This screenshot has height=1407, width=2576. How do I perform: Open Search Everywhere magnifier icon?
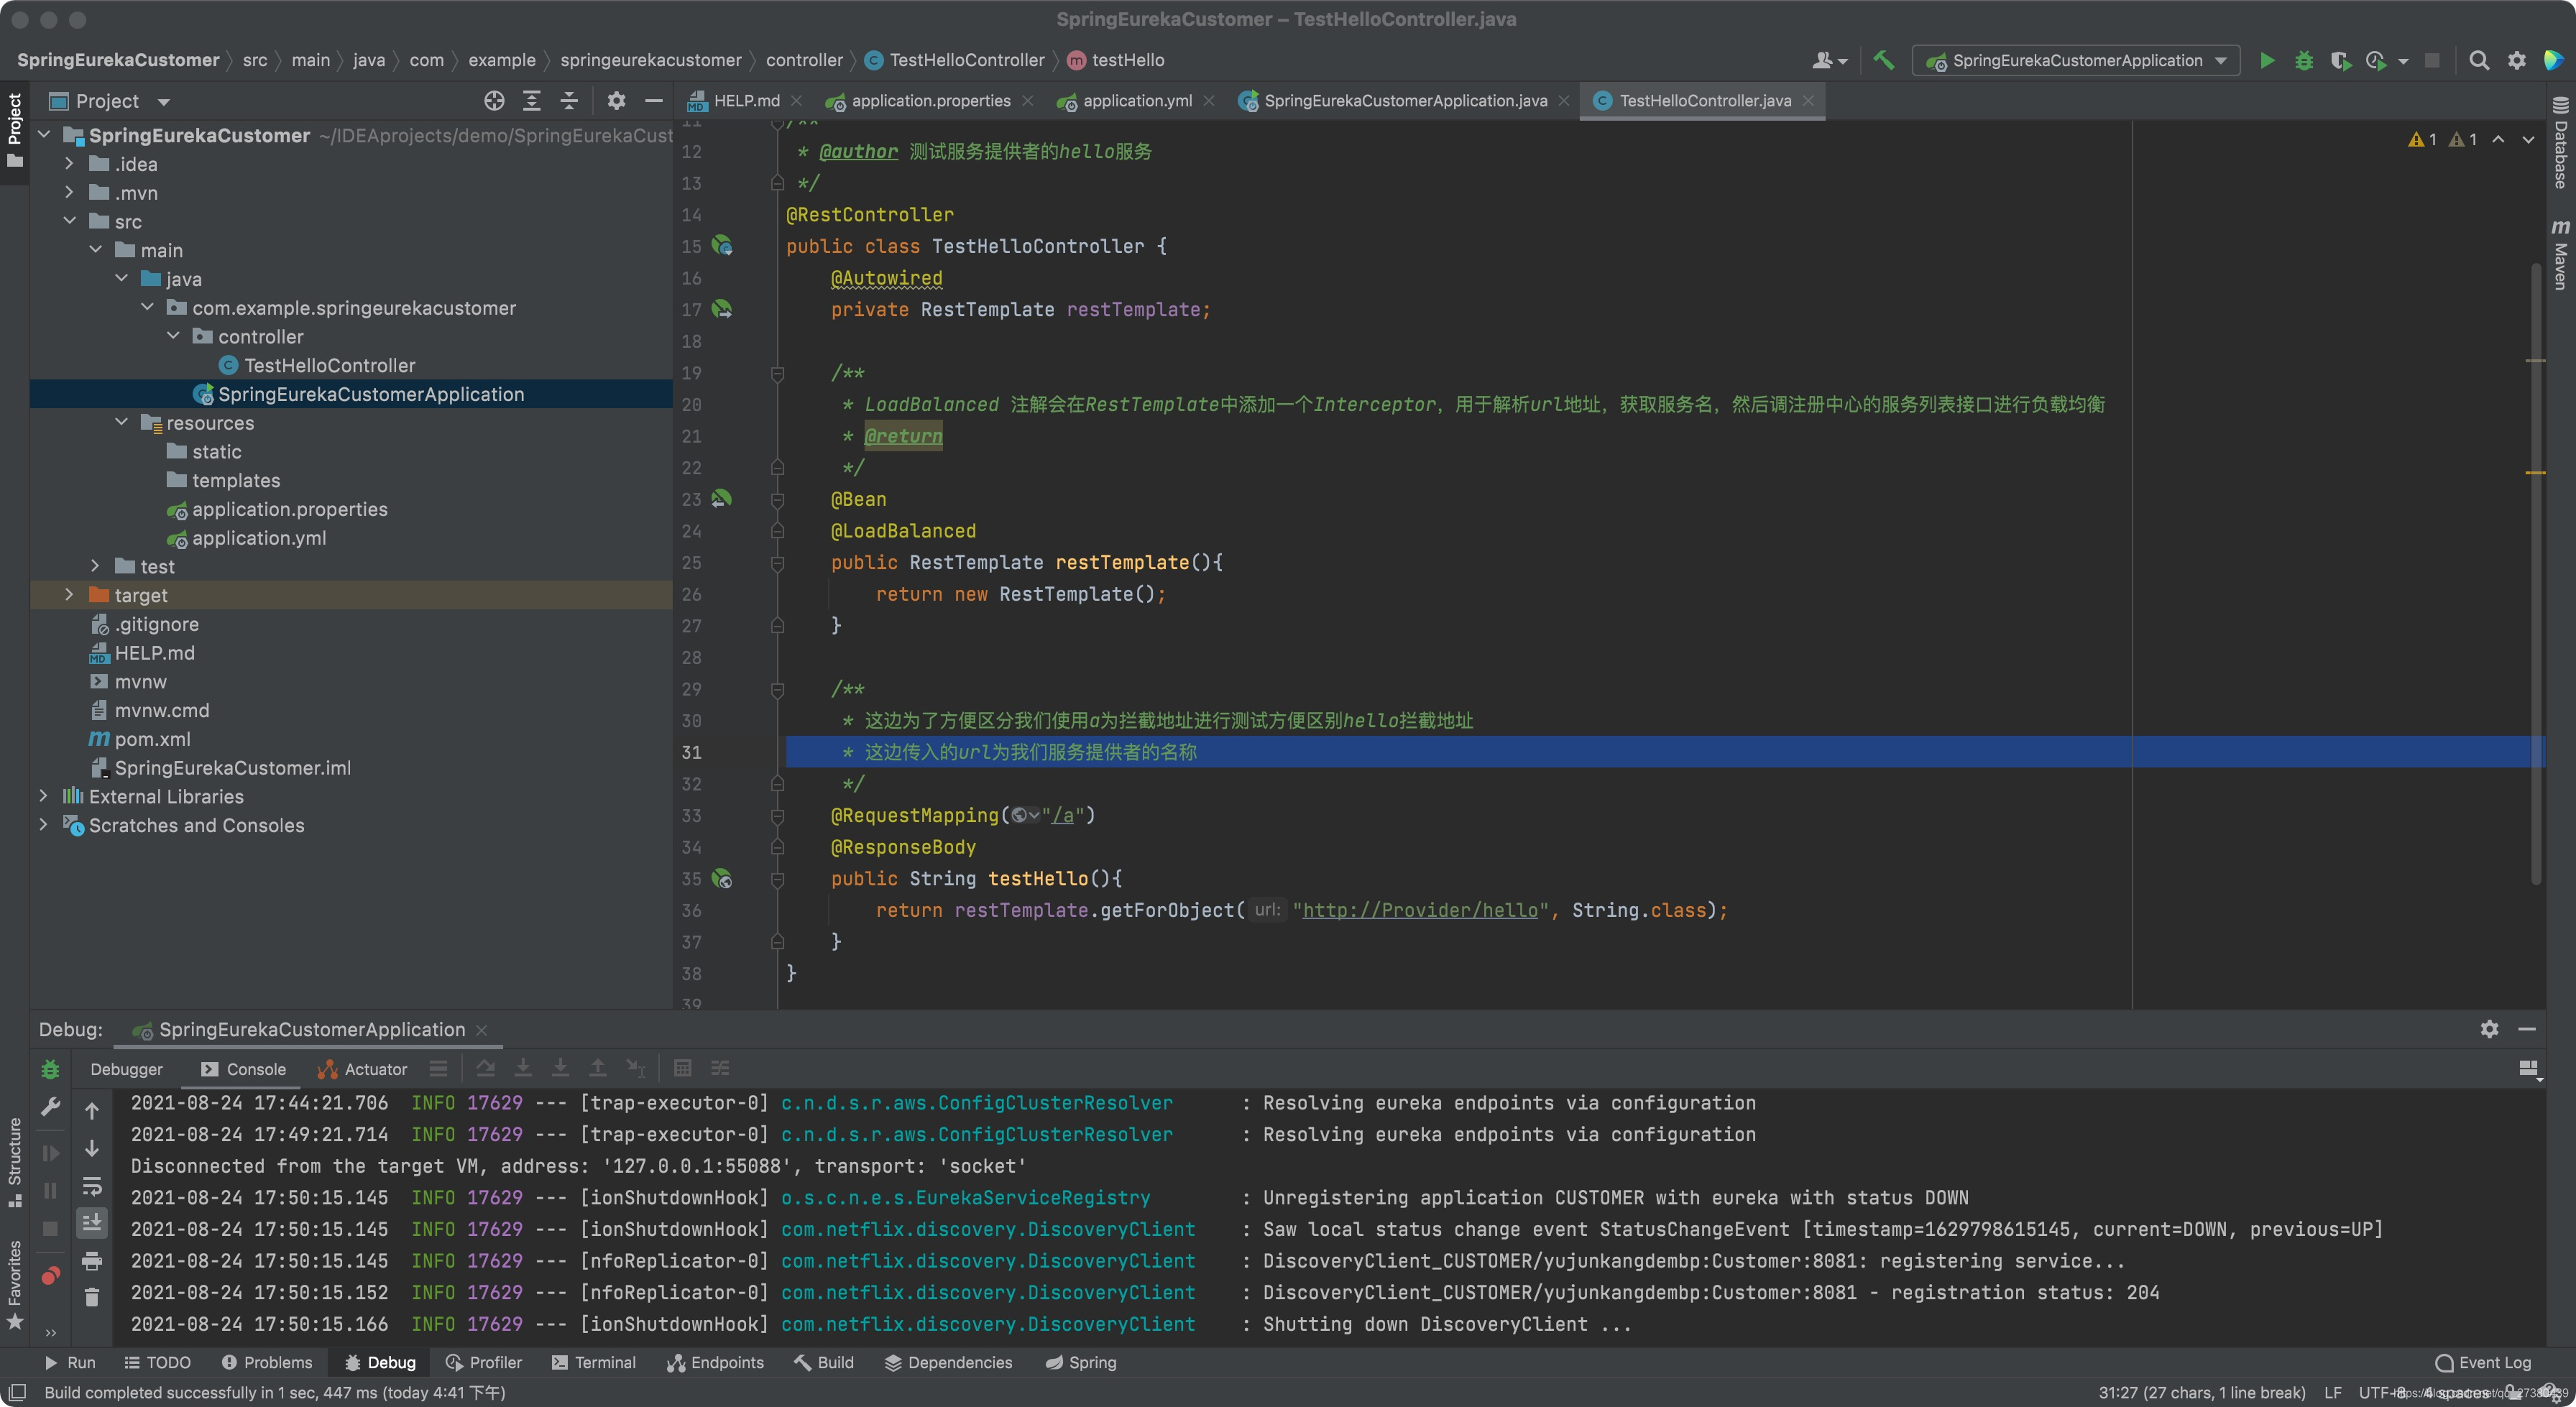click(2478, 60)
